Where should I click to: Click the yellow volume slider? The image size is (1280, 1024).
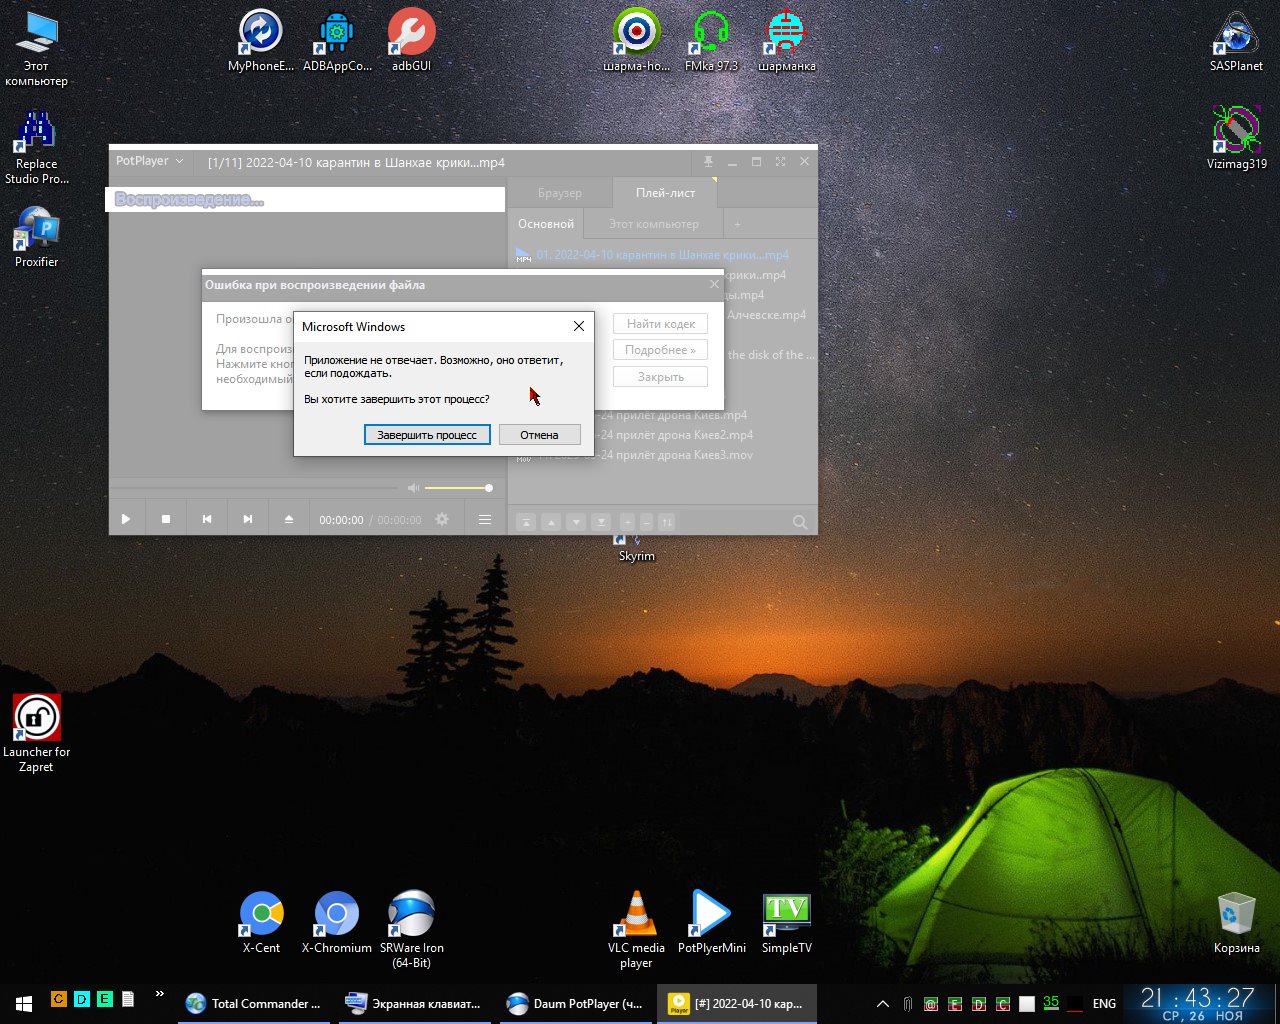pos(457,488)
